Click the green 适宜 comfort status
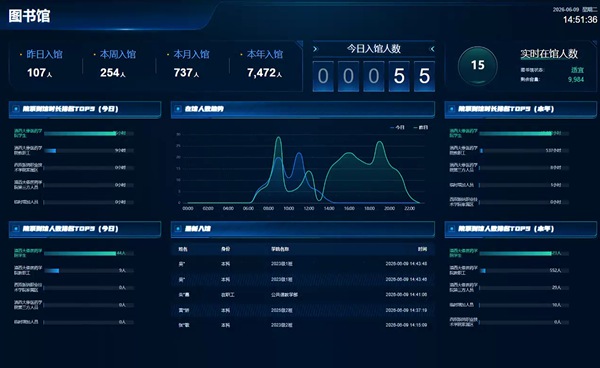This screenshot has width=600, height=368. click(577, 70)
